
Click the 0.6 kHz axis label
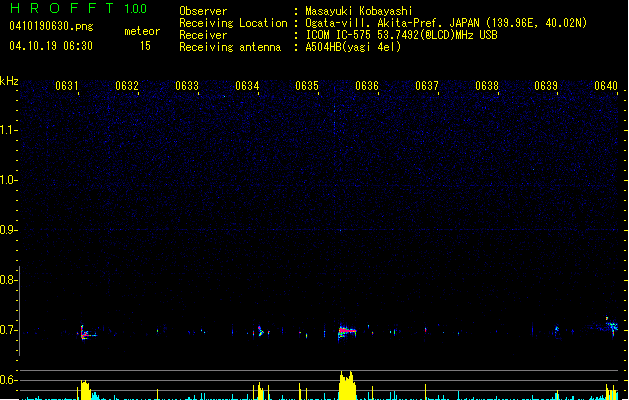click(7, 380)
